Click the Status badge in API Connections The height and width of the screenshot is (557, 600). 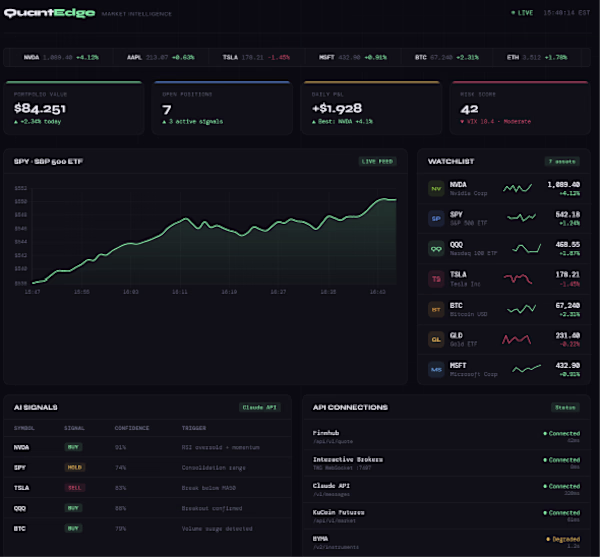pyautogui.click(x=565, y=407)
